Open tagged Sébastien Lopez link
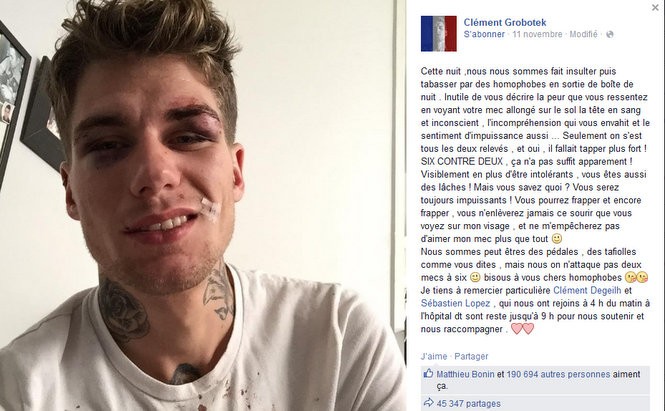 [455, 303]
